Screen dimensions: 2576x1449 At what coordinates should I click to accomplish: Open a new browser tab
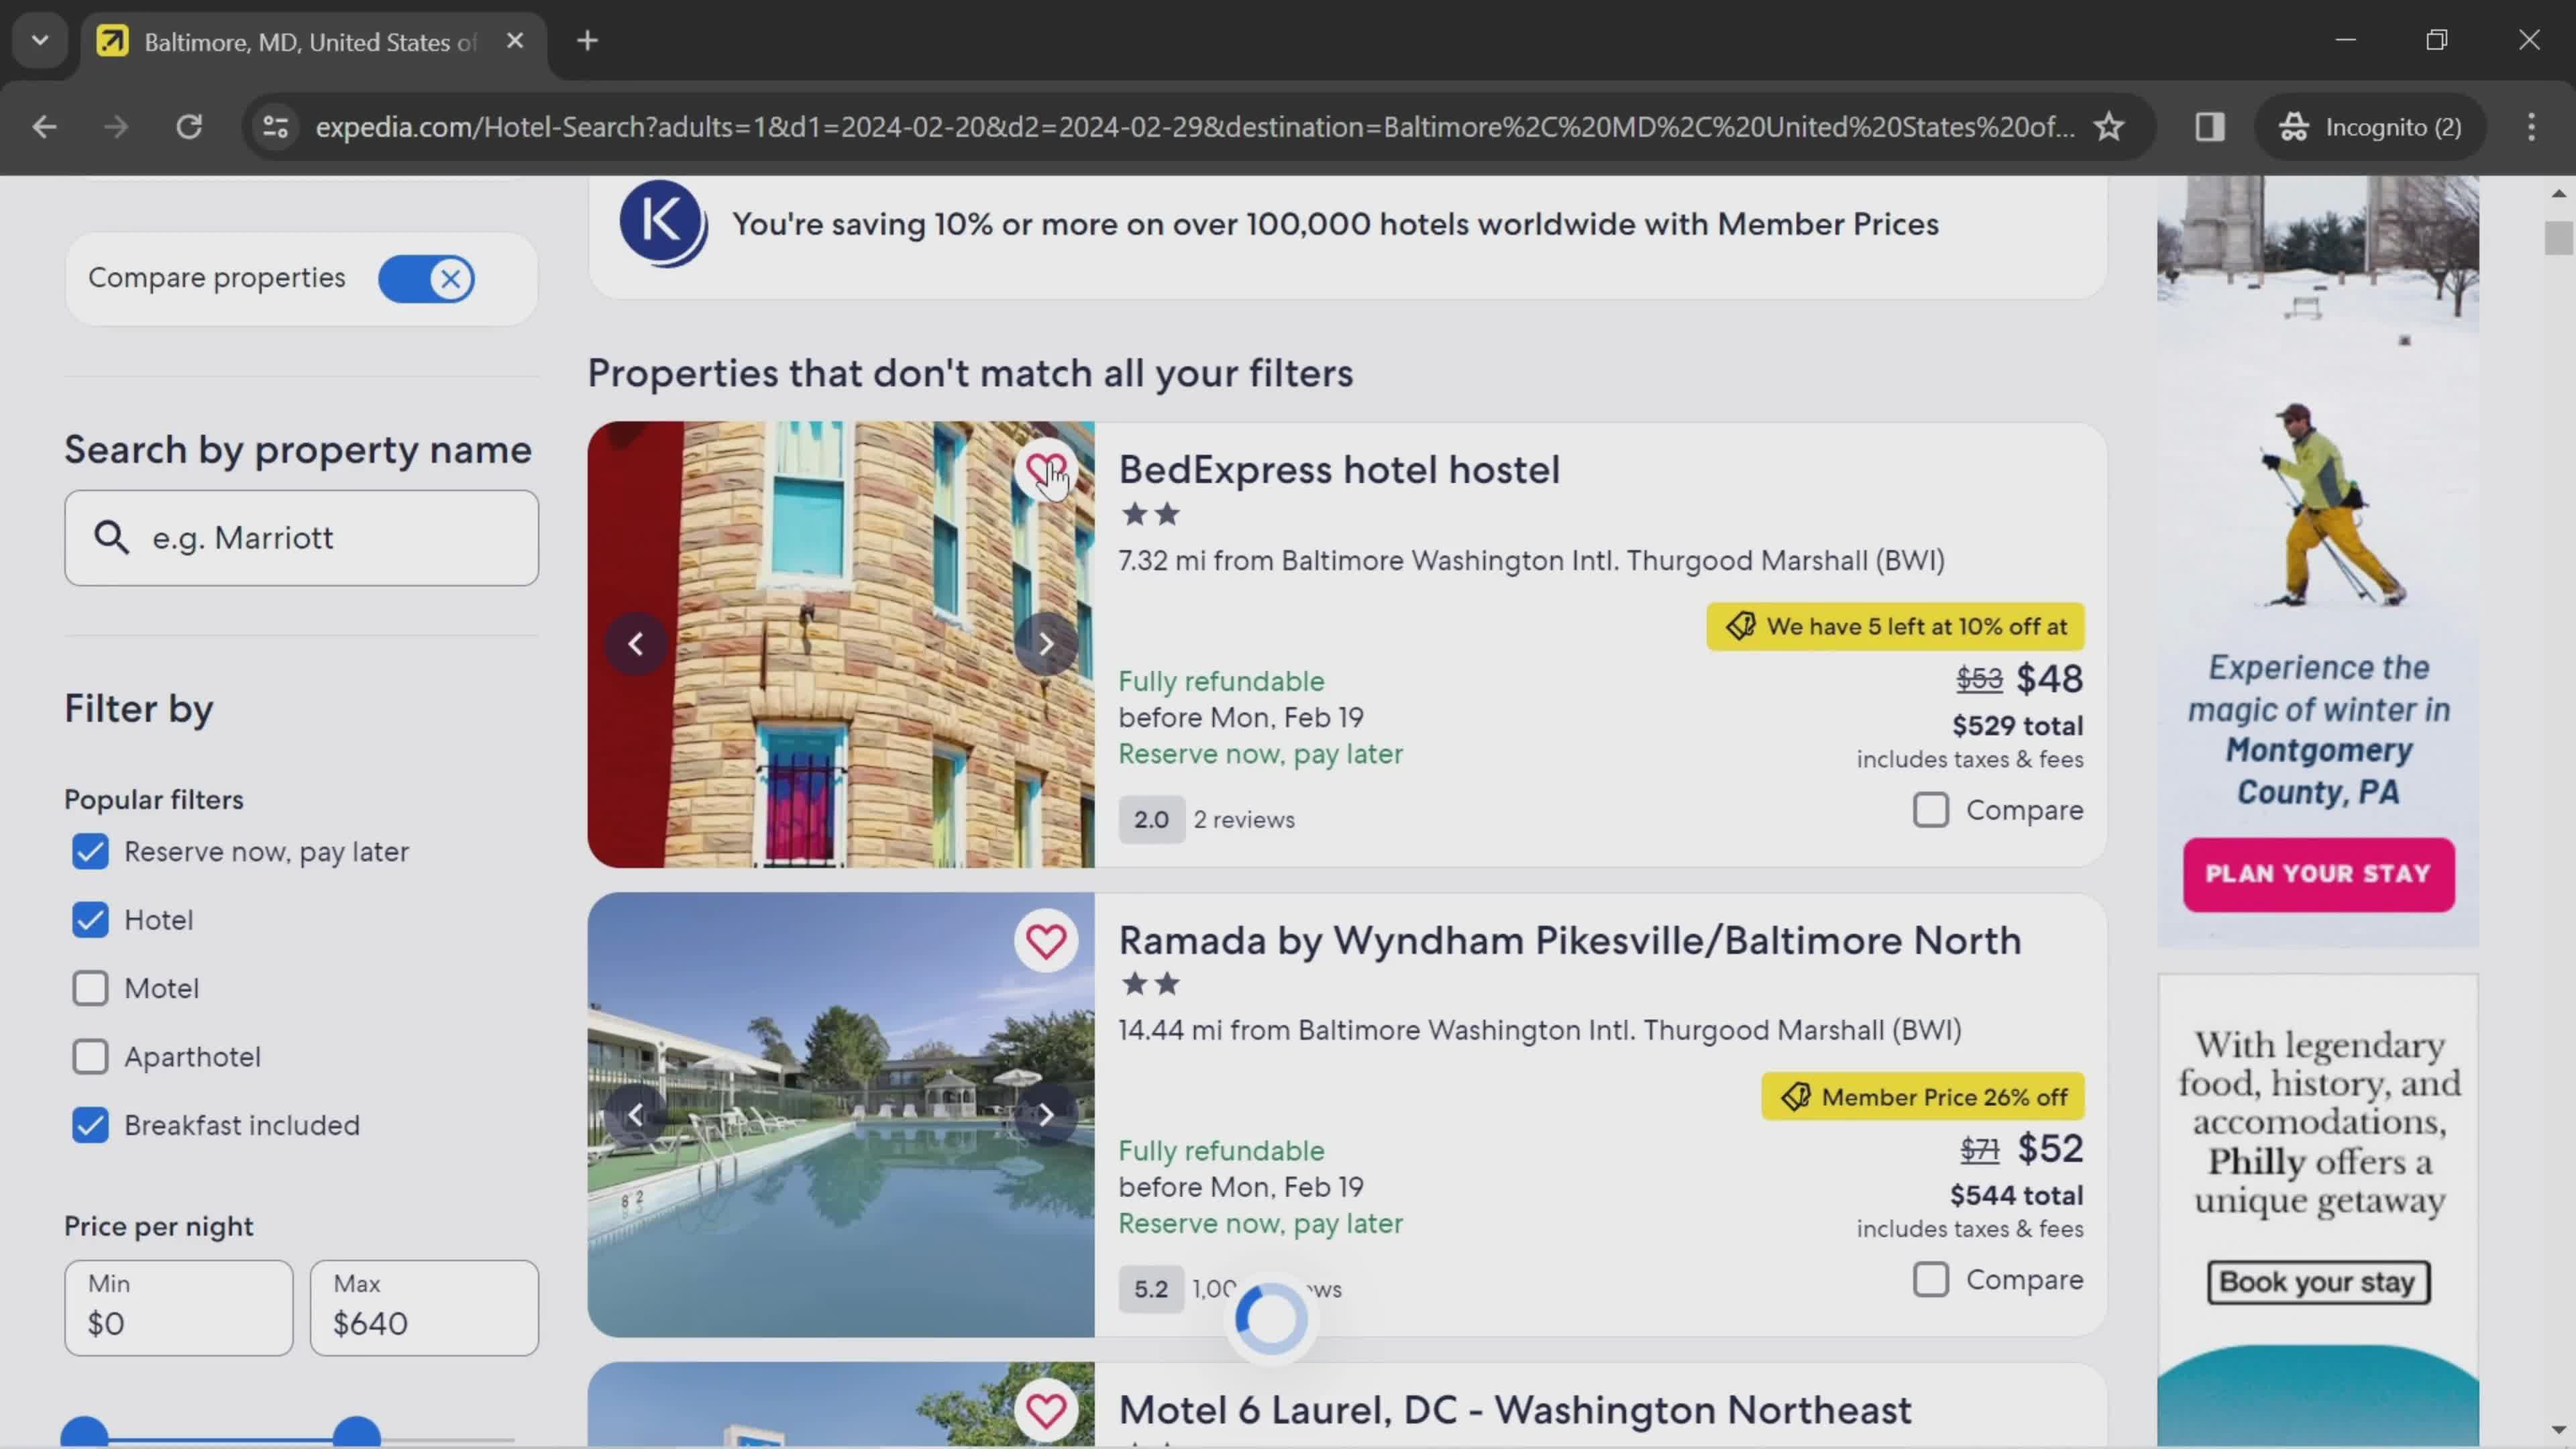point(588,41)
